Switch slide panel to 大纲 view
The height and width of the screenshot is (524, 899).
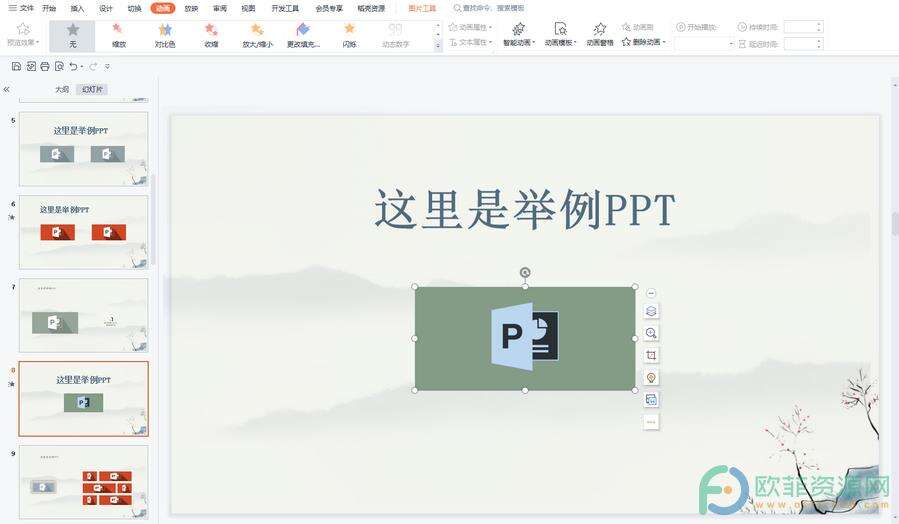[62, 89]
